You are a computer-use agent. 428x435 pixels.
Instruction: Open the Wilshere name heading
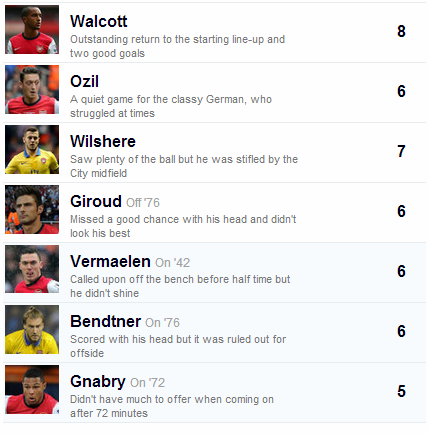103,141
